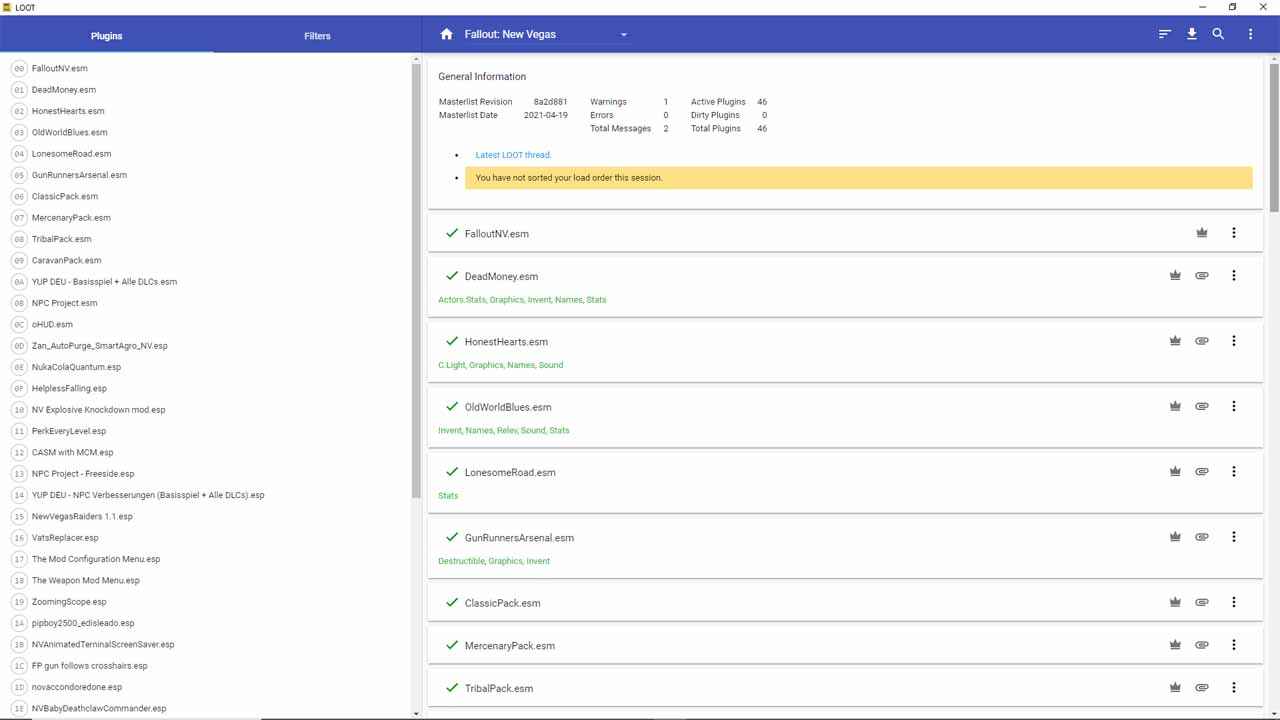Click the crown icon on ClassicPack.esm card
The width and height of the screenshot is (1280, 720).
point(1175,602)
